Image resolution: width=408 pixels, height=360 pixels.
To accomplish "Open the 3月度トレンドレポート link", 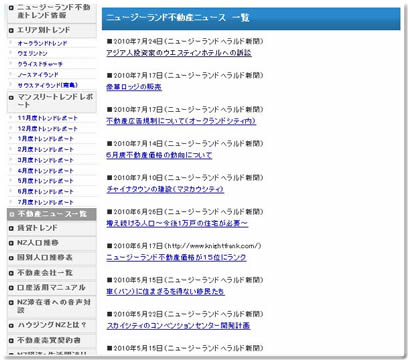I will [x=46, y=160].
